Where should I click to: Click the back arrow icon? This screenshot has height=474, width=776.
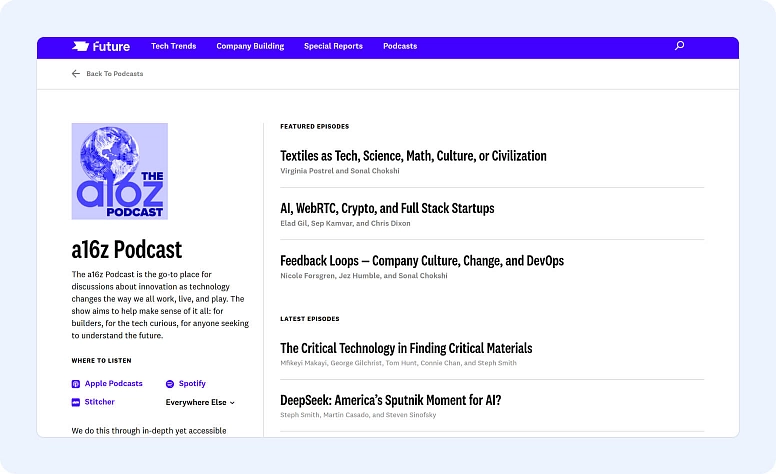pyautogui.click(x=76, y=74)
